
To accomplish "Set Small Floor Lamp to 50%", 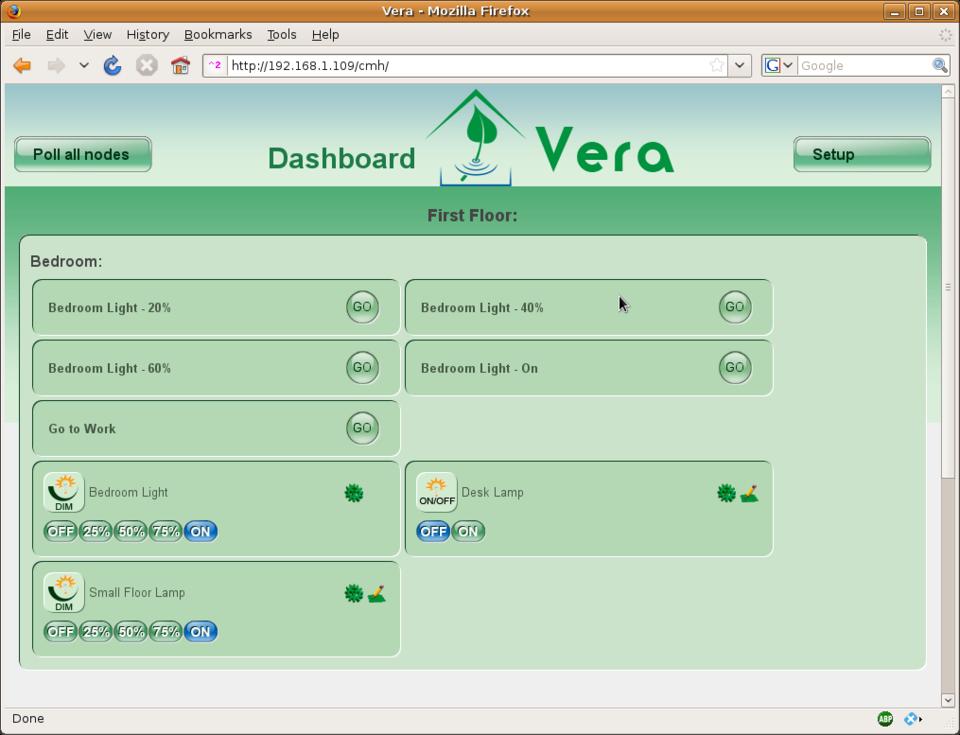I will click(x=131, y=631).
